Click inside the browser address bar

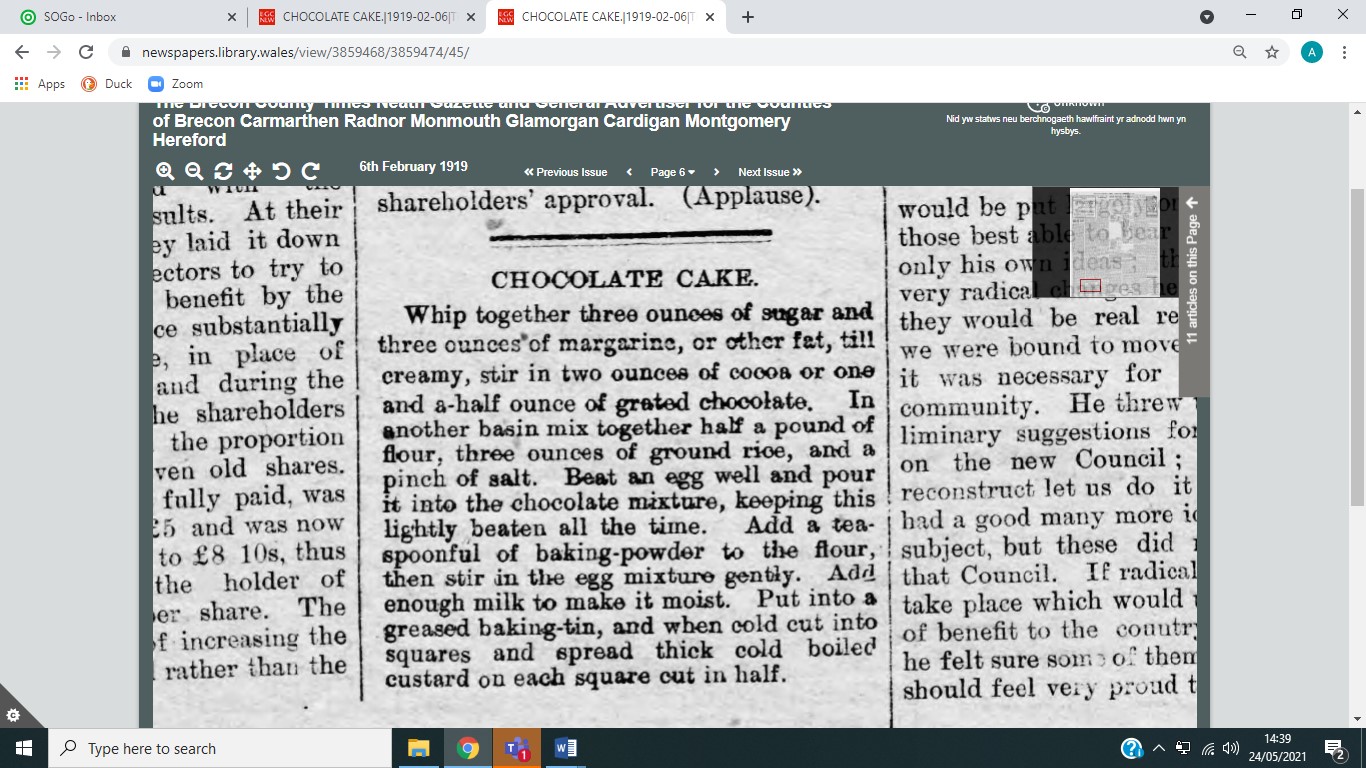(400, 51)
